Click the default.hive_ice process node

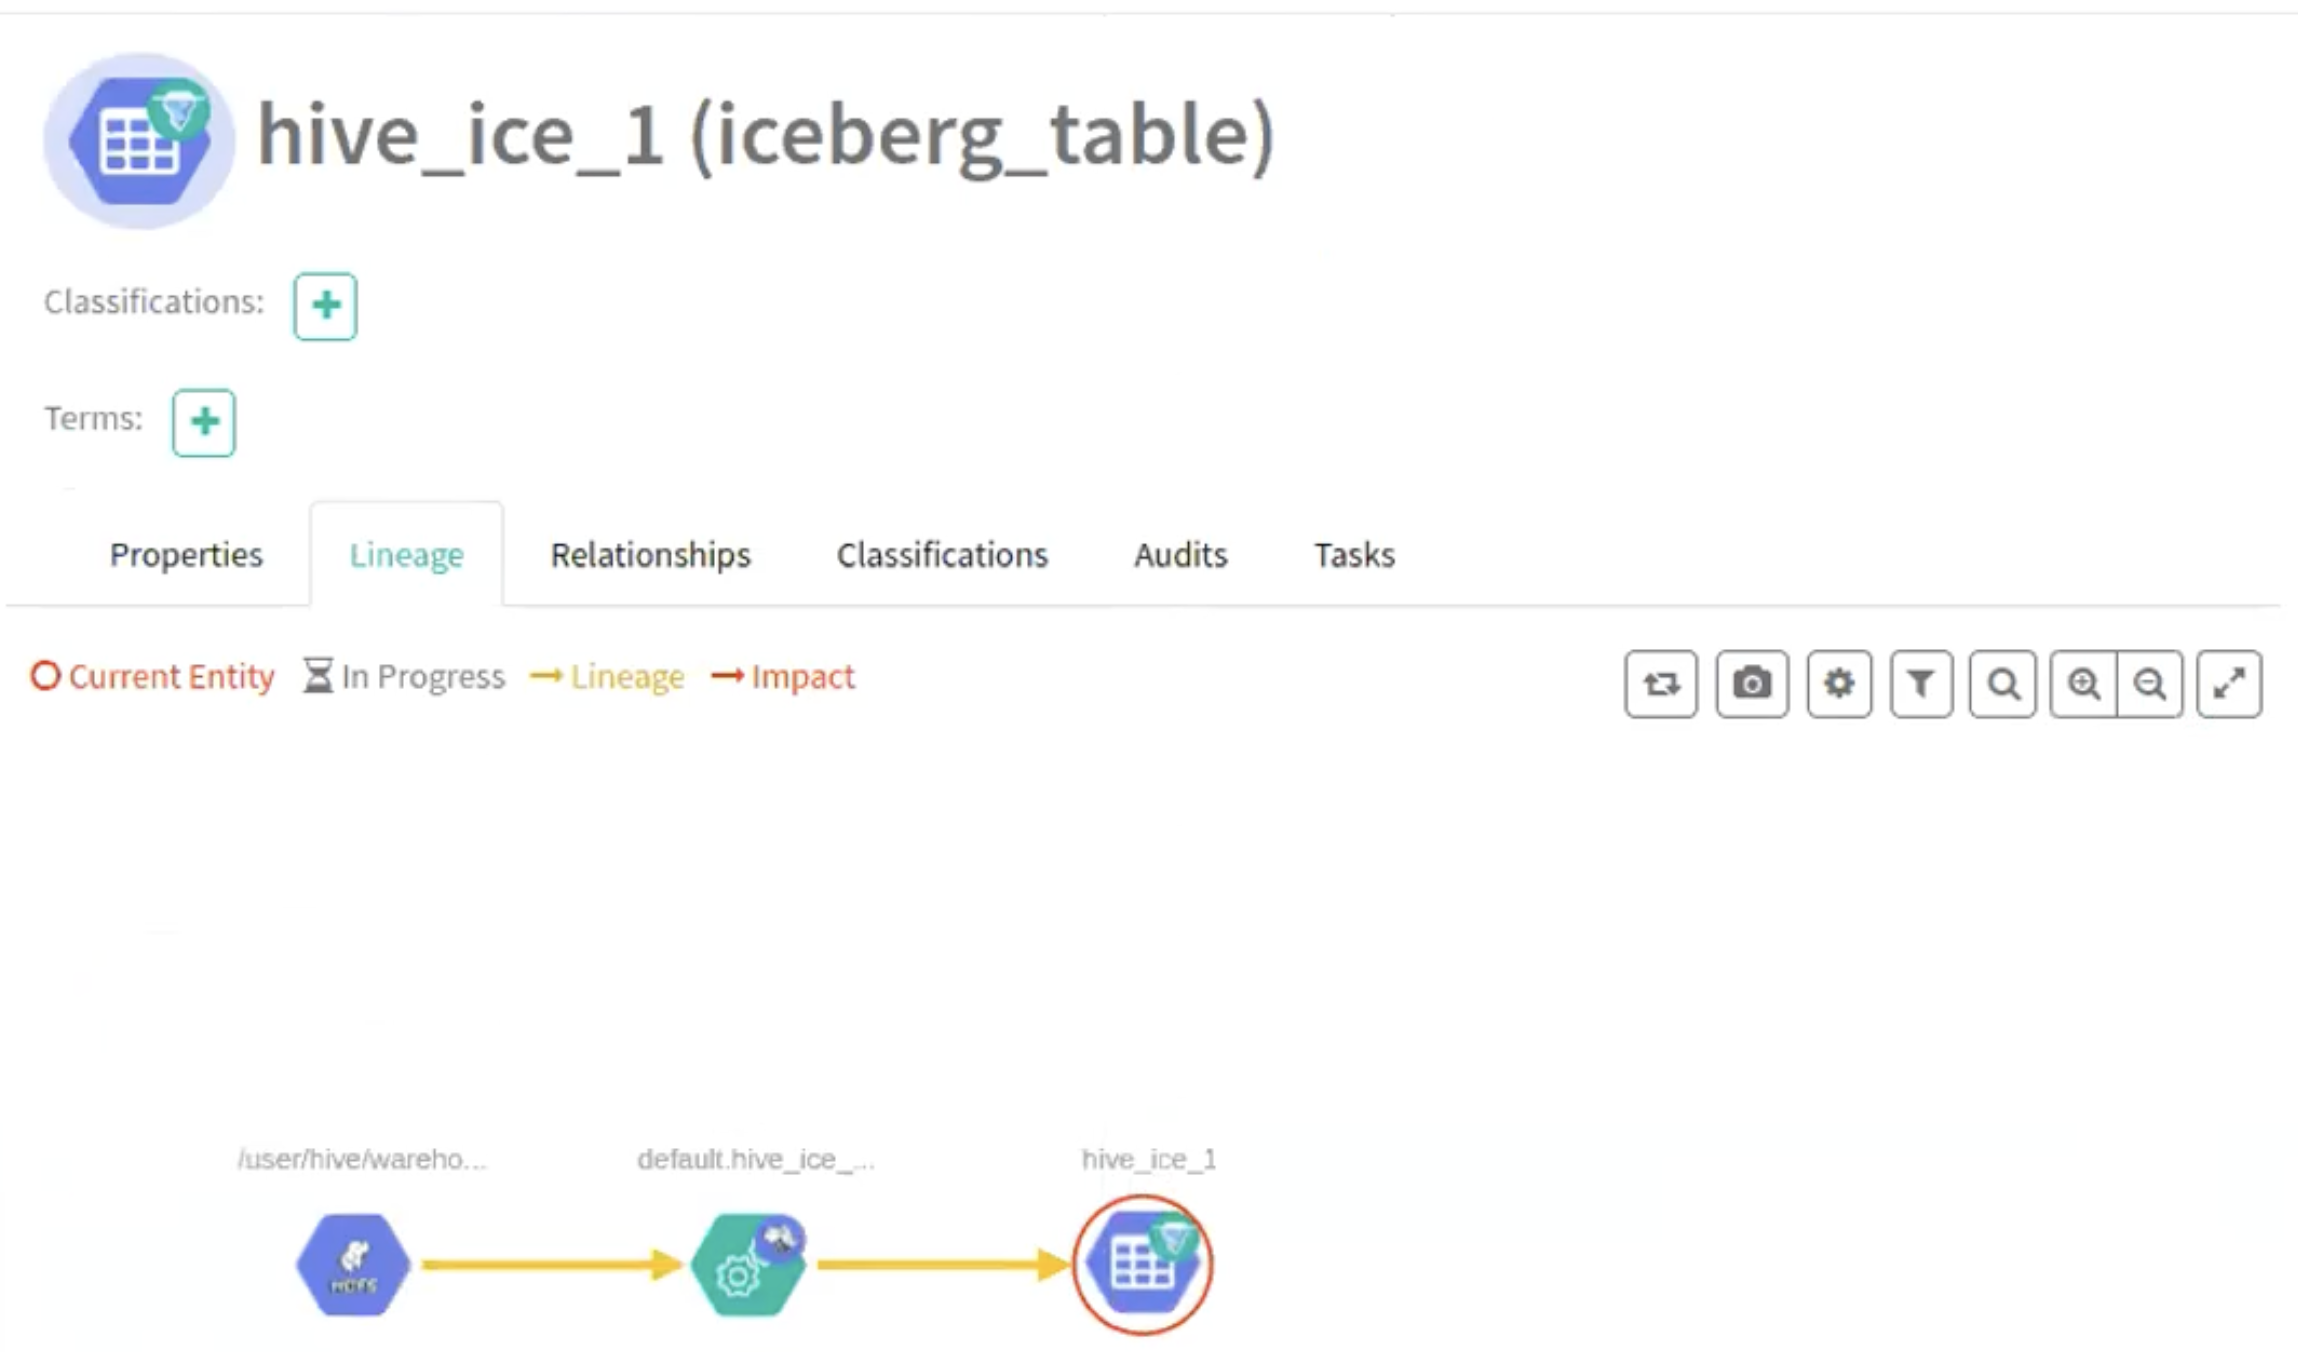tap(747, 1265)
